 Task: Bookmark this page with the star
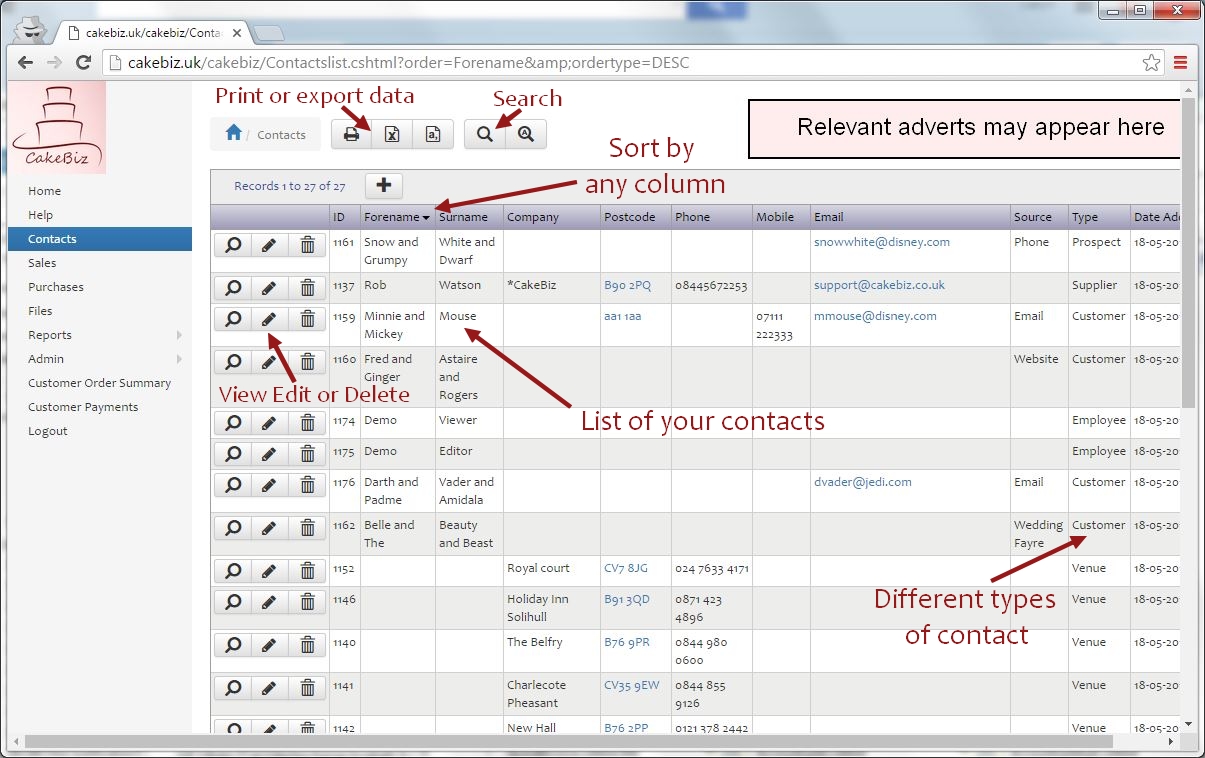[x=1150, y=61]
